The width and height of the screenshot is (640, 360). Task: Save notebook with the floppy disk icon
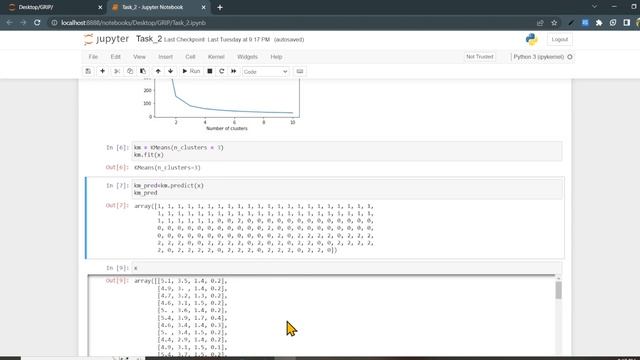[x=88, y=71]
